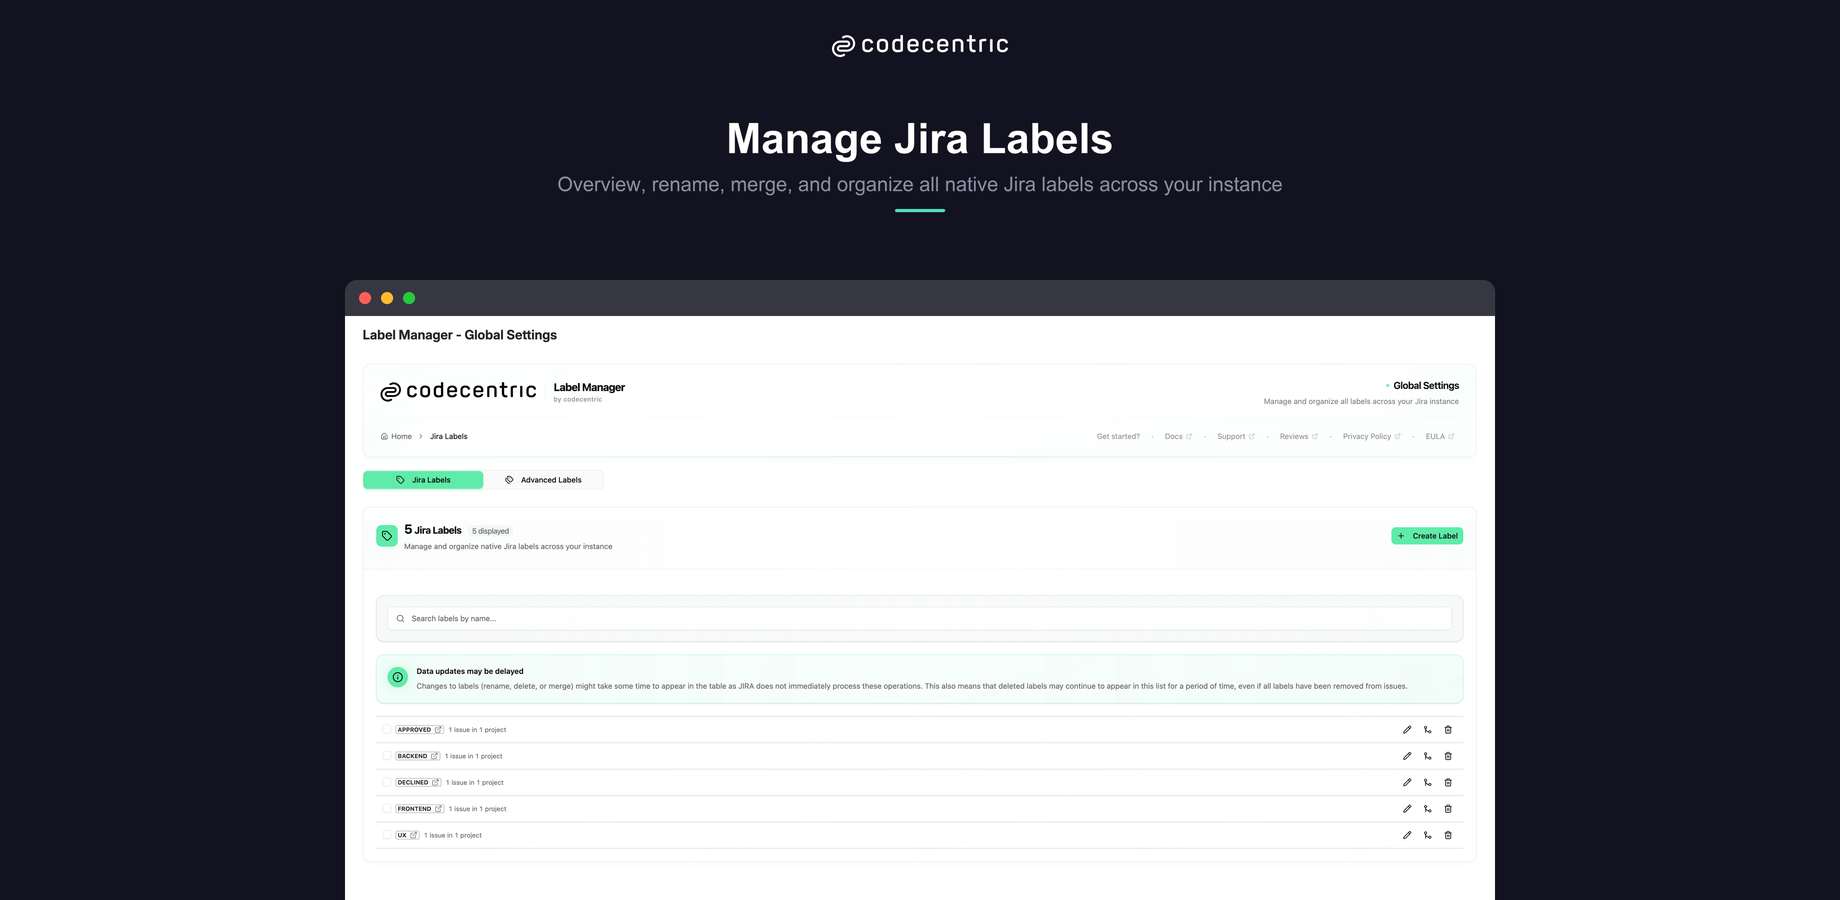1840x900 pixels.
Task: Select the checkbox beside the APPROVED label
Action: pyautogui.click(x=387, y=729)
